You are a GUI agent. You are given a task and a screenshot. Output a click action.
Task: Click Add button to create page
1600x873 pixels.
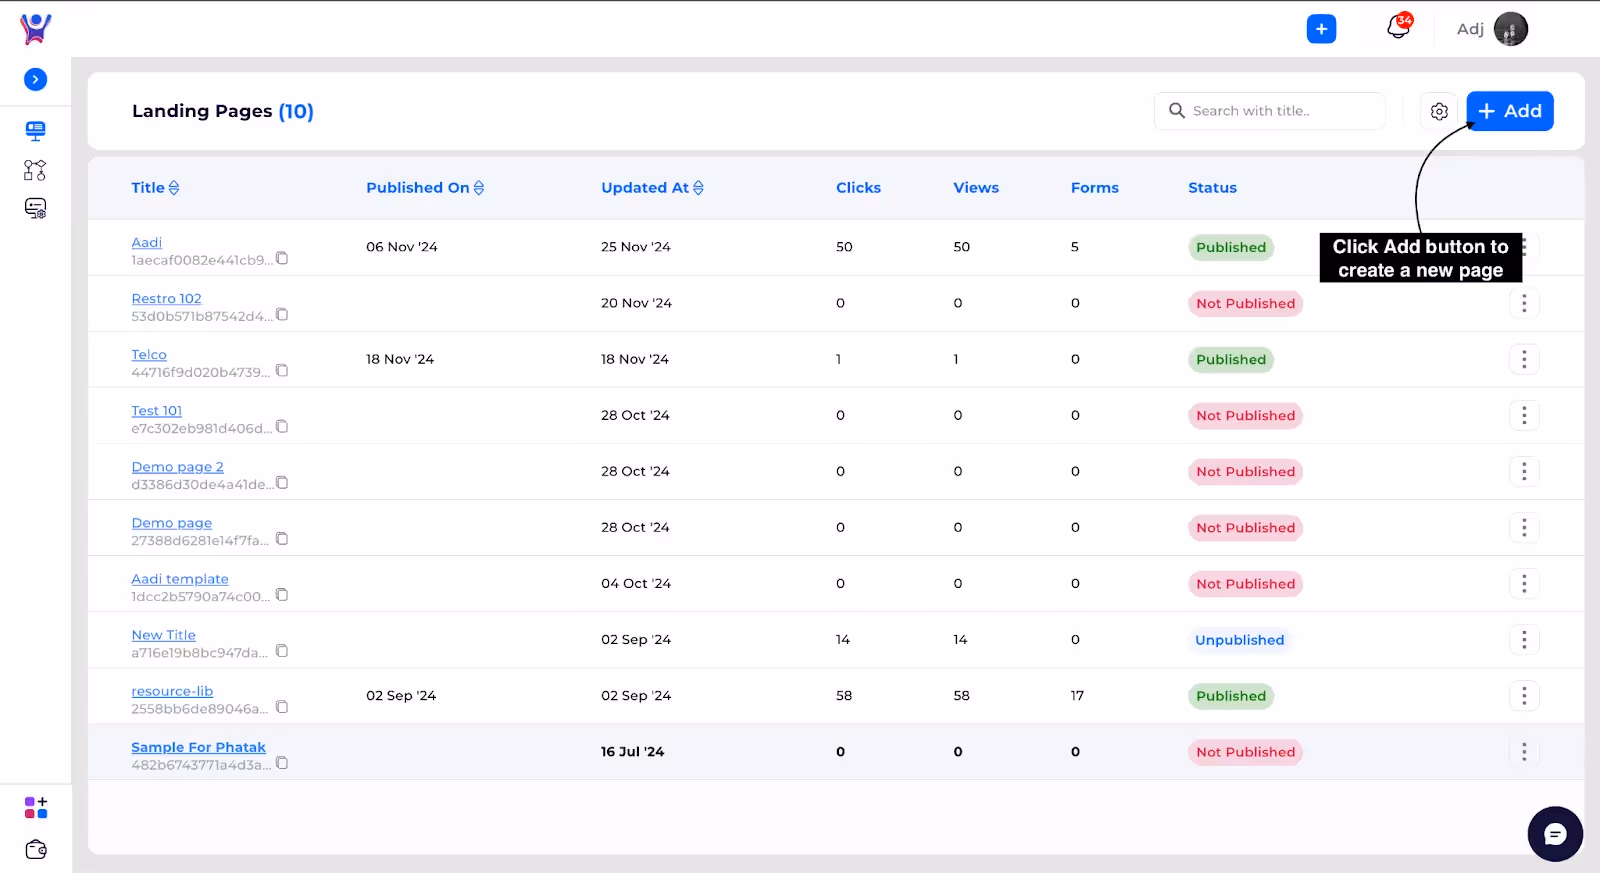(1510, 111)
